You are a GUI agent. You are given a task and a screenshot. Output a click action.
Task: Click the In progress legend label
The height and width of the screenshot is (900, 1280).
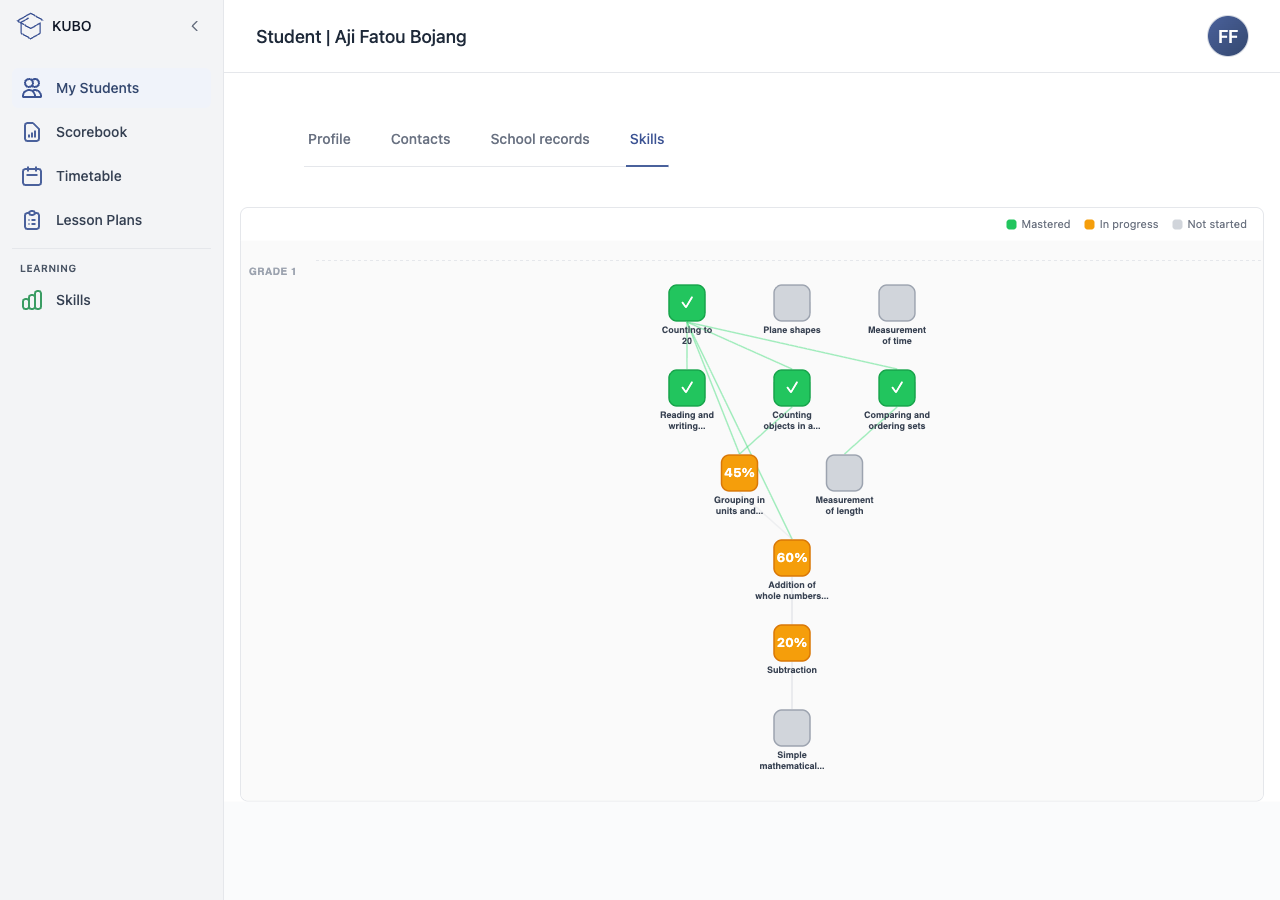coord(1129,224)
